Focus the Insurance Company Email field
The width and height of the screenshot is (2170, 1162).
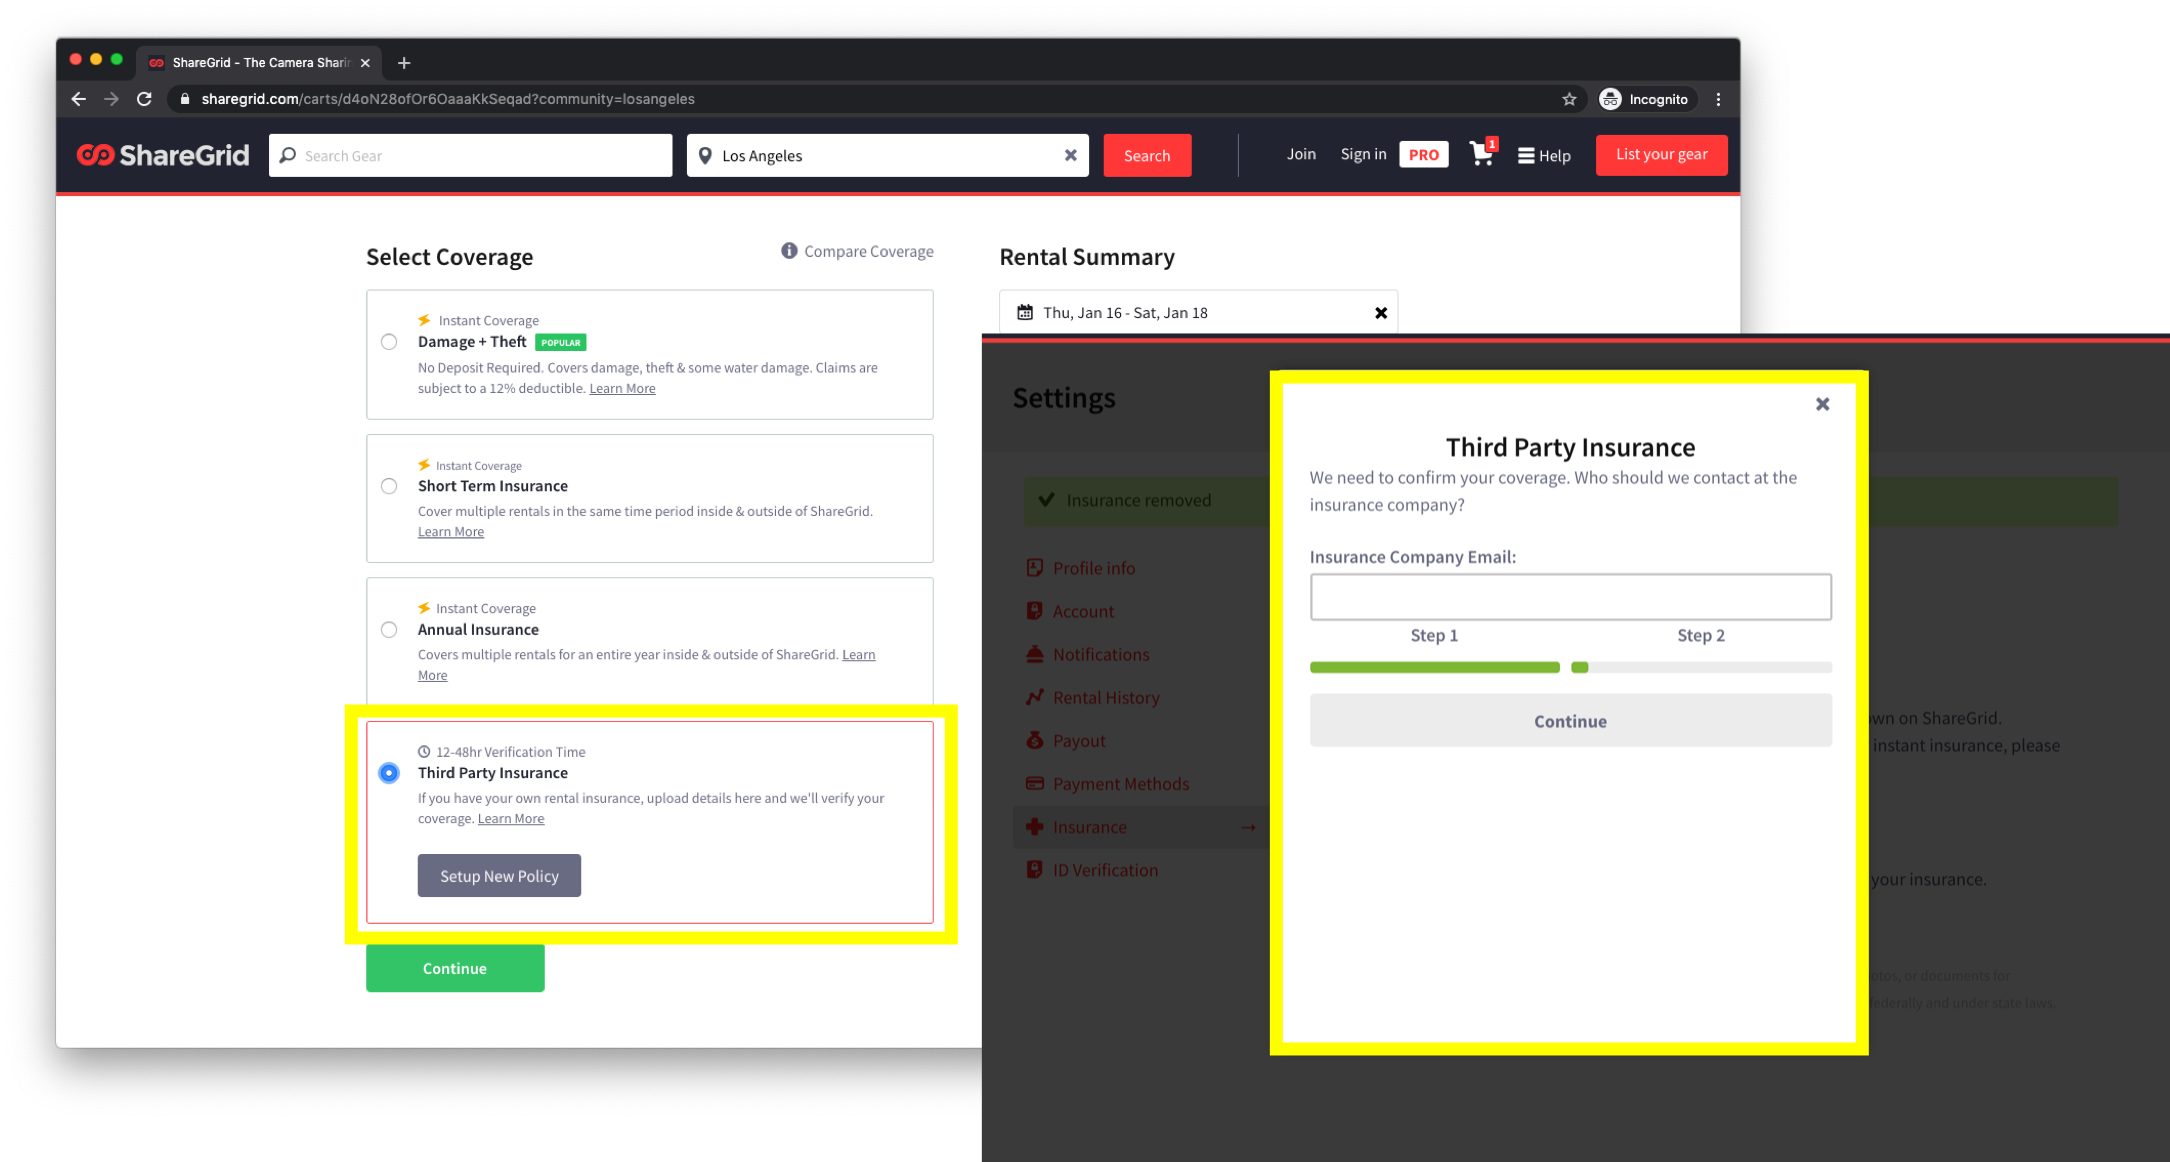(1570, 597)
